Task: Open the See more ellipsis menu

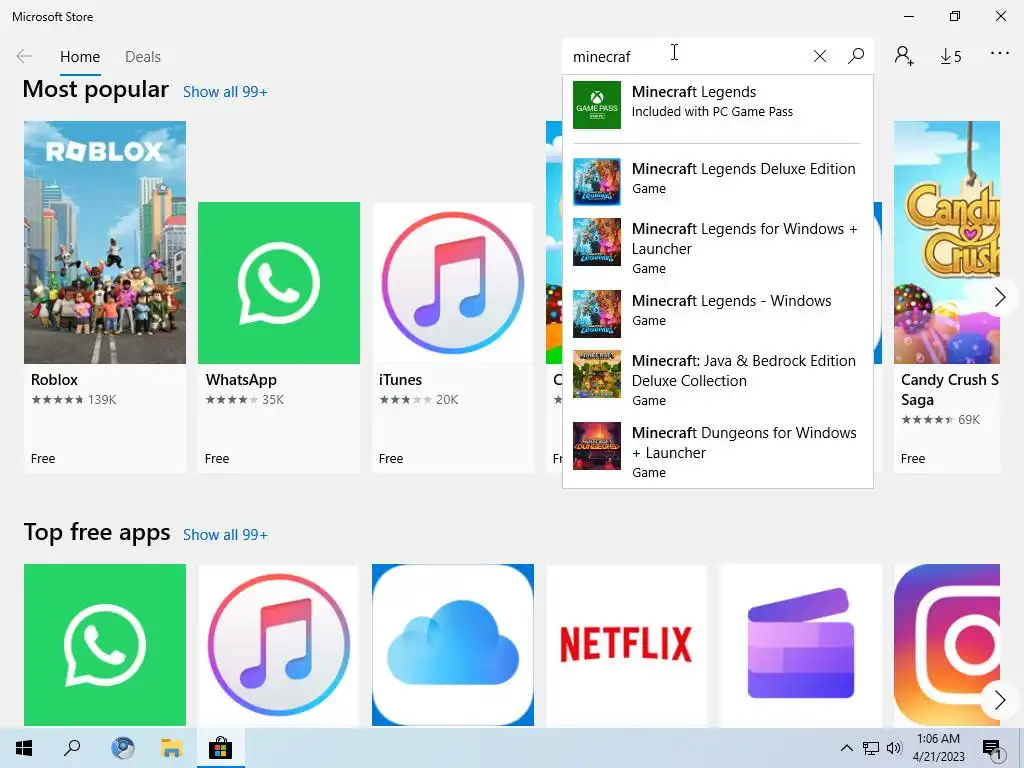Action: pos(1000,54)
